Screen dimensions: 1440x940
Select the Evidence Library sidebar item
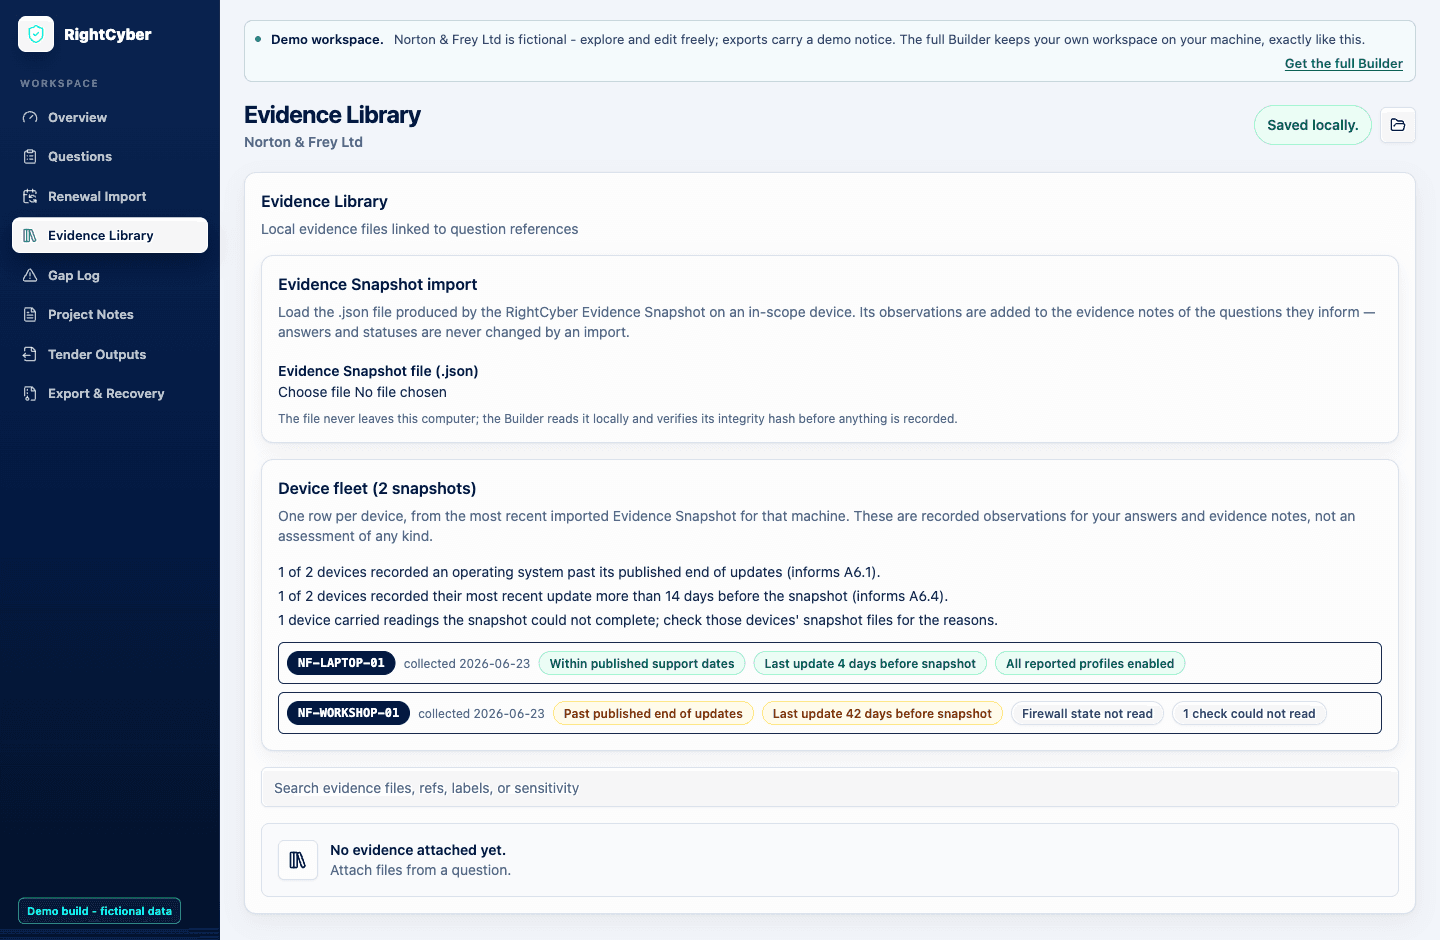(110, 235)
